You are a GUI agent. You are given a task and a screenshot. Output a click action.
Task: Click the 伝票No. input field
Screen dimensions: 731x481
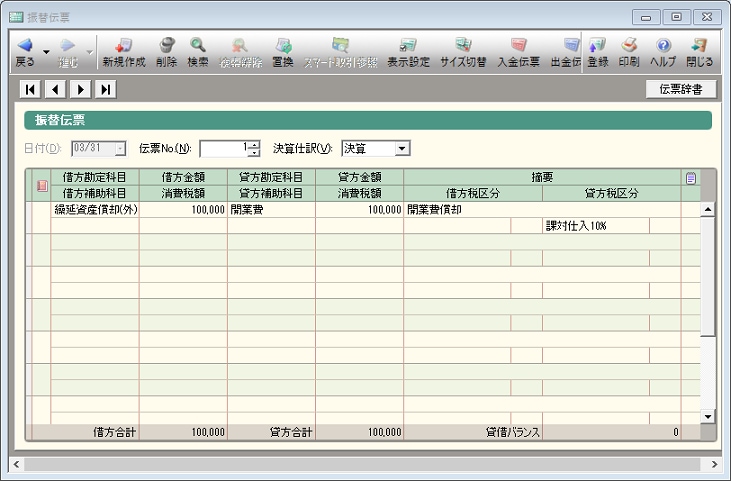coord(223,148)
